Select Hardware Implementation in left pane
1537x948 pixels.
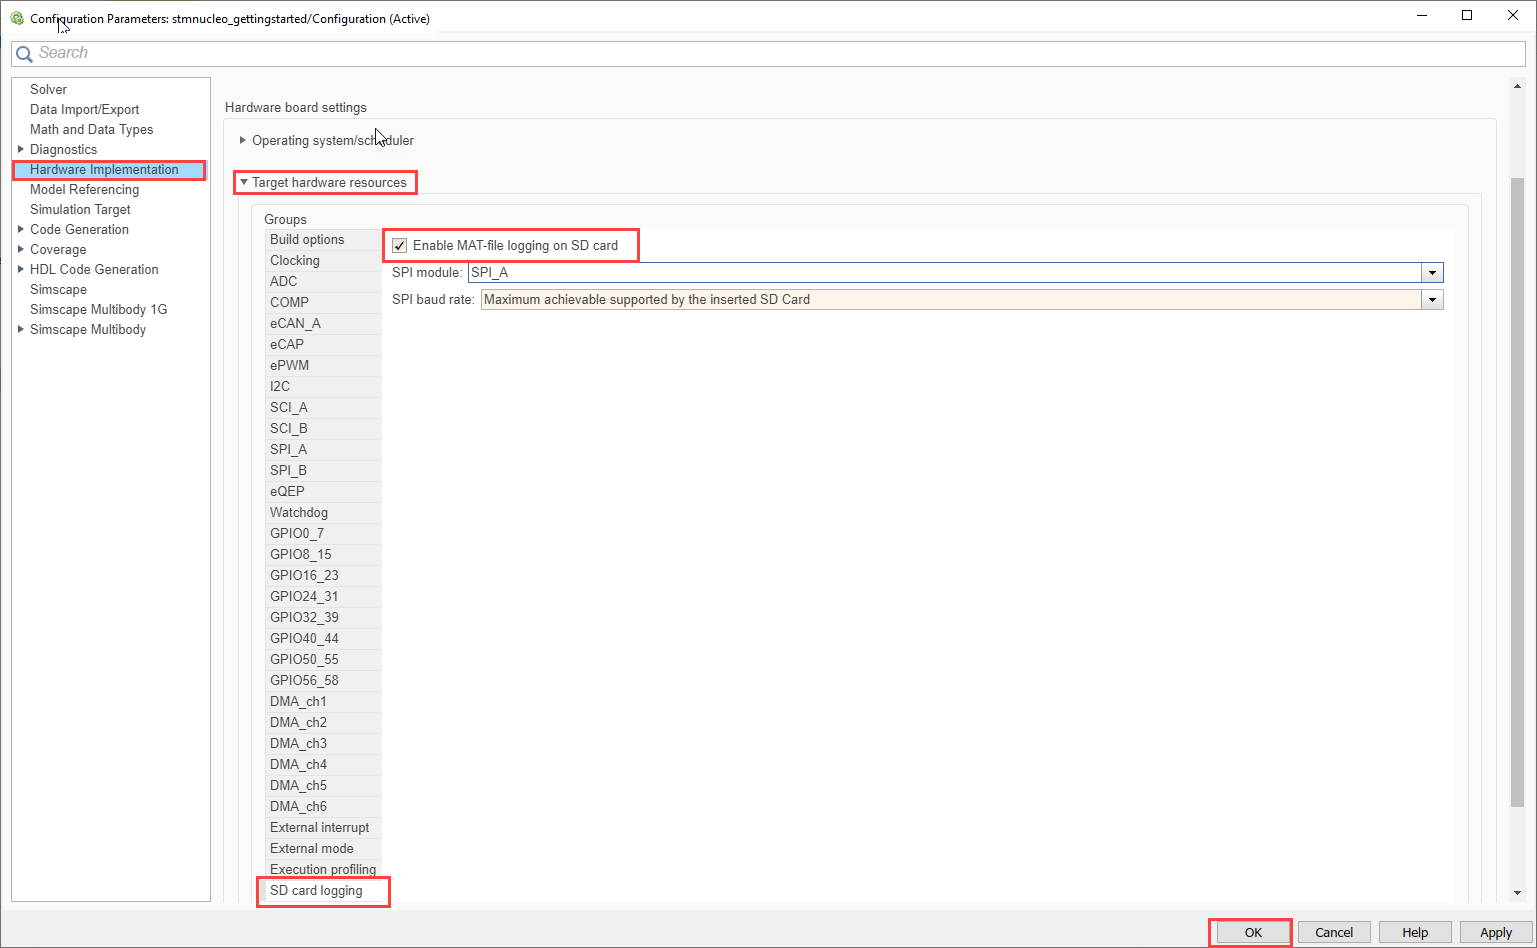[104, 170]
